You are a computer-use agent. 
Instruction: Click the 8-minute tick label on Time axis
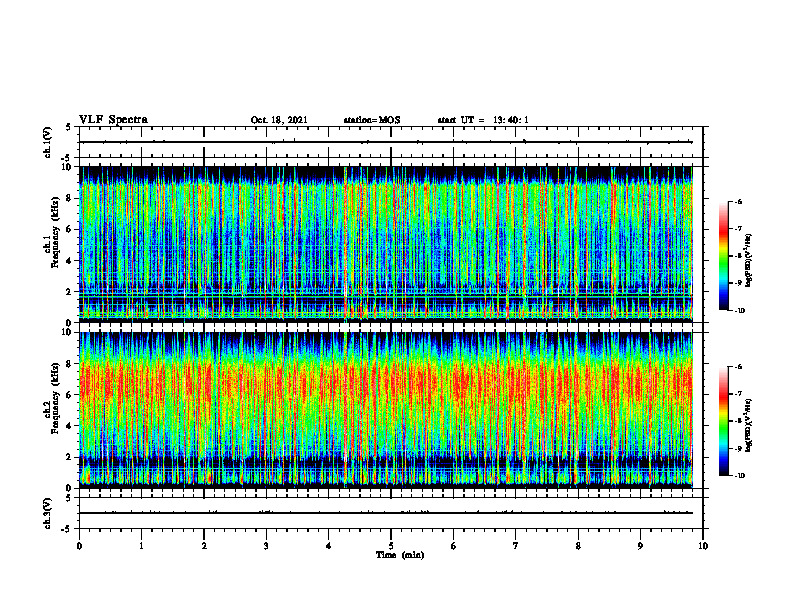[x=578, y=546]
